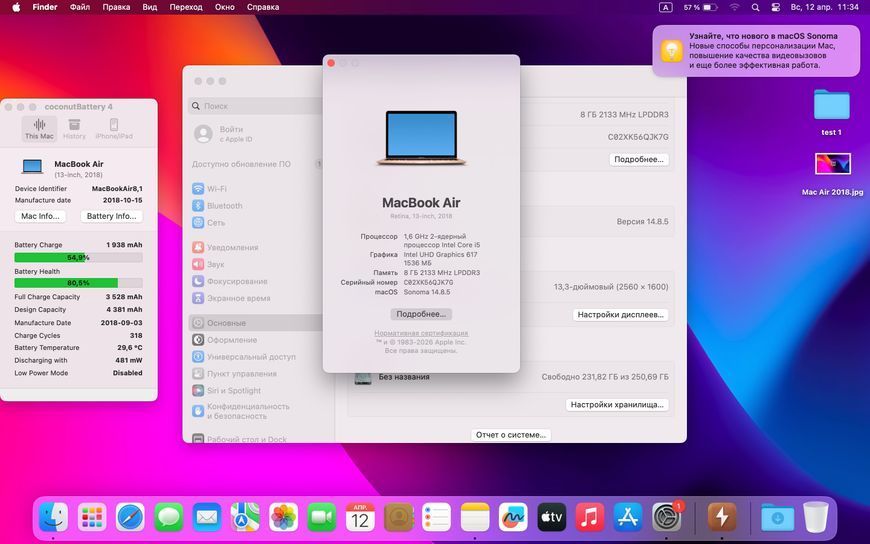Select Основные in Settings sidebar
870x544 pixels.
[x=255, y=323]
